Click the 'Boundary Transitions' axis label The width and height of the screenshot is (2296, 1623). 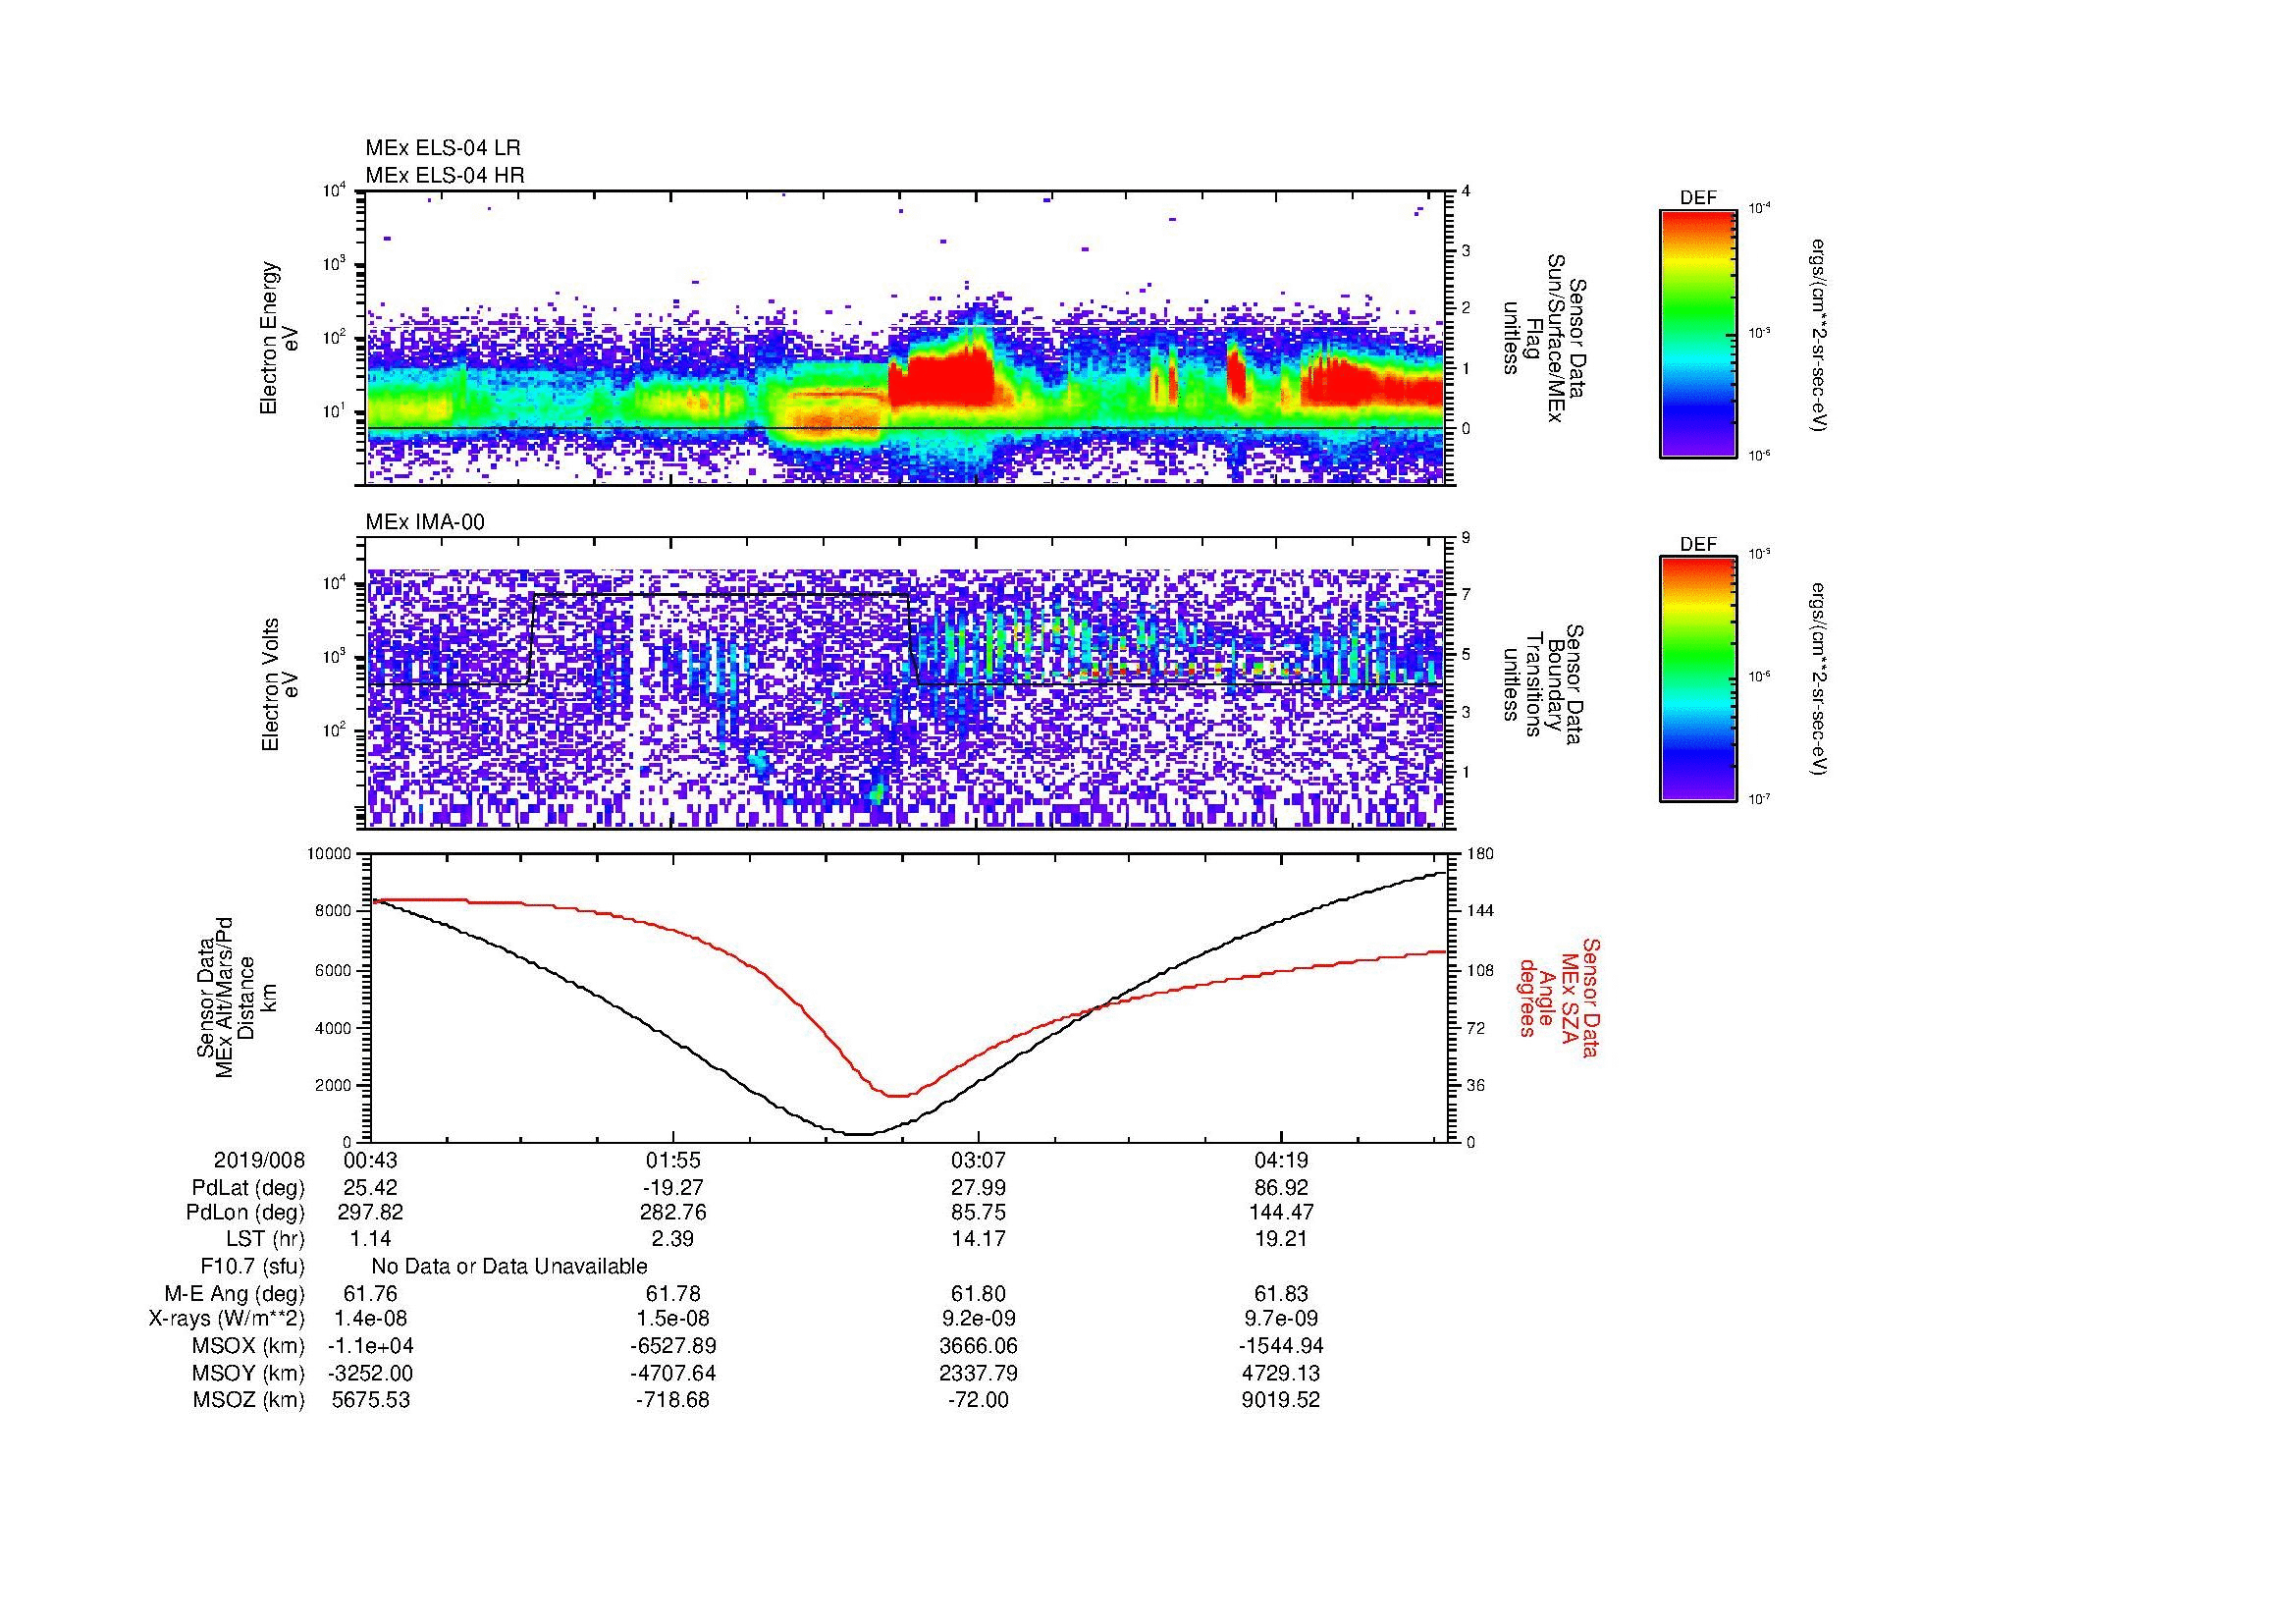1542,685
